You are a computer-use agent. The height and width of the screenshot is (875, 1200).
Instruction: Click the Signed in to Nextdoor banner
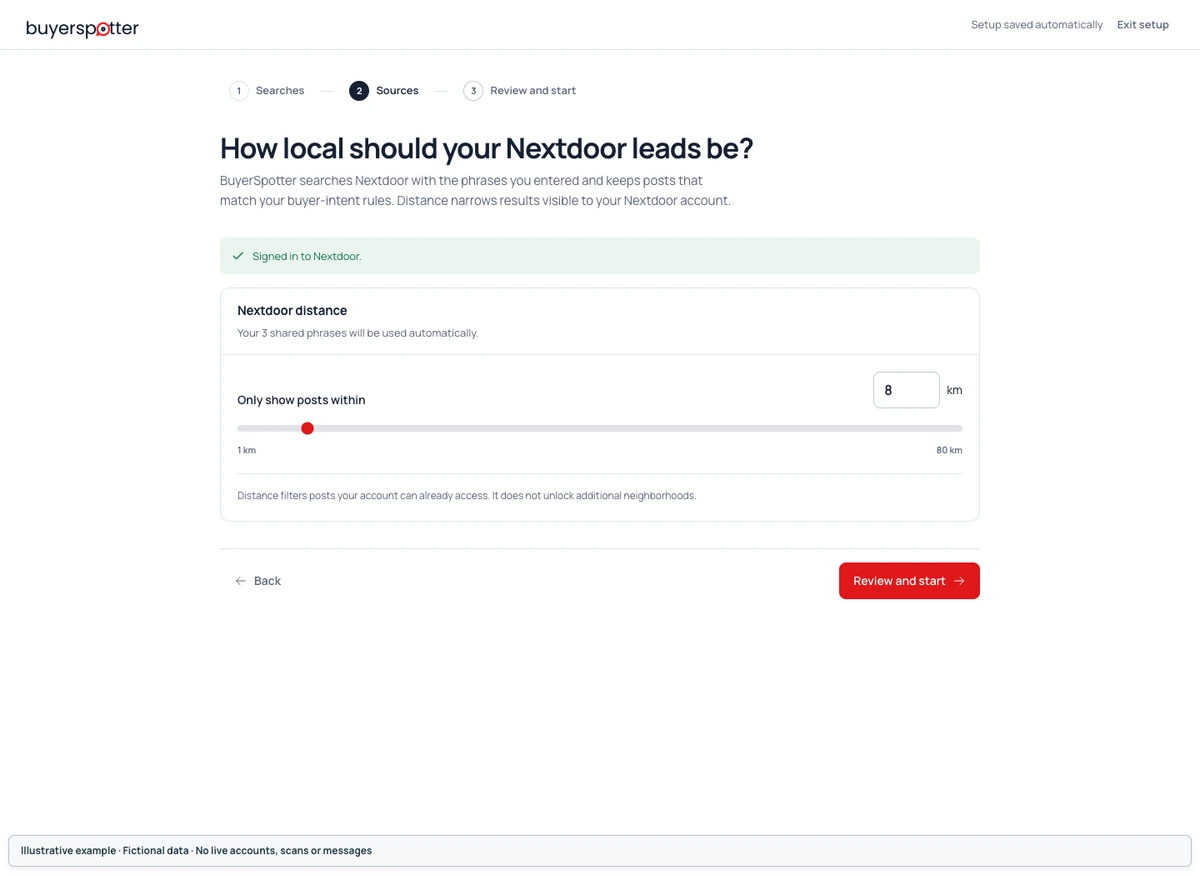pos(600,256)
